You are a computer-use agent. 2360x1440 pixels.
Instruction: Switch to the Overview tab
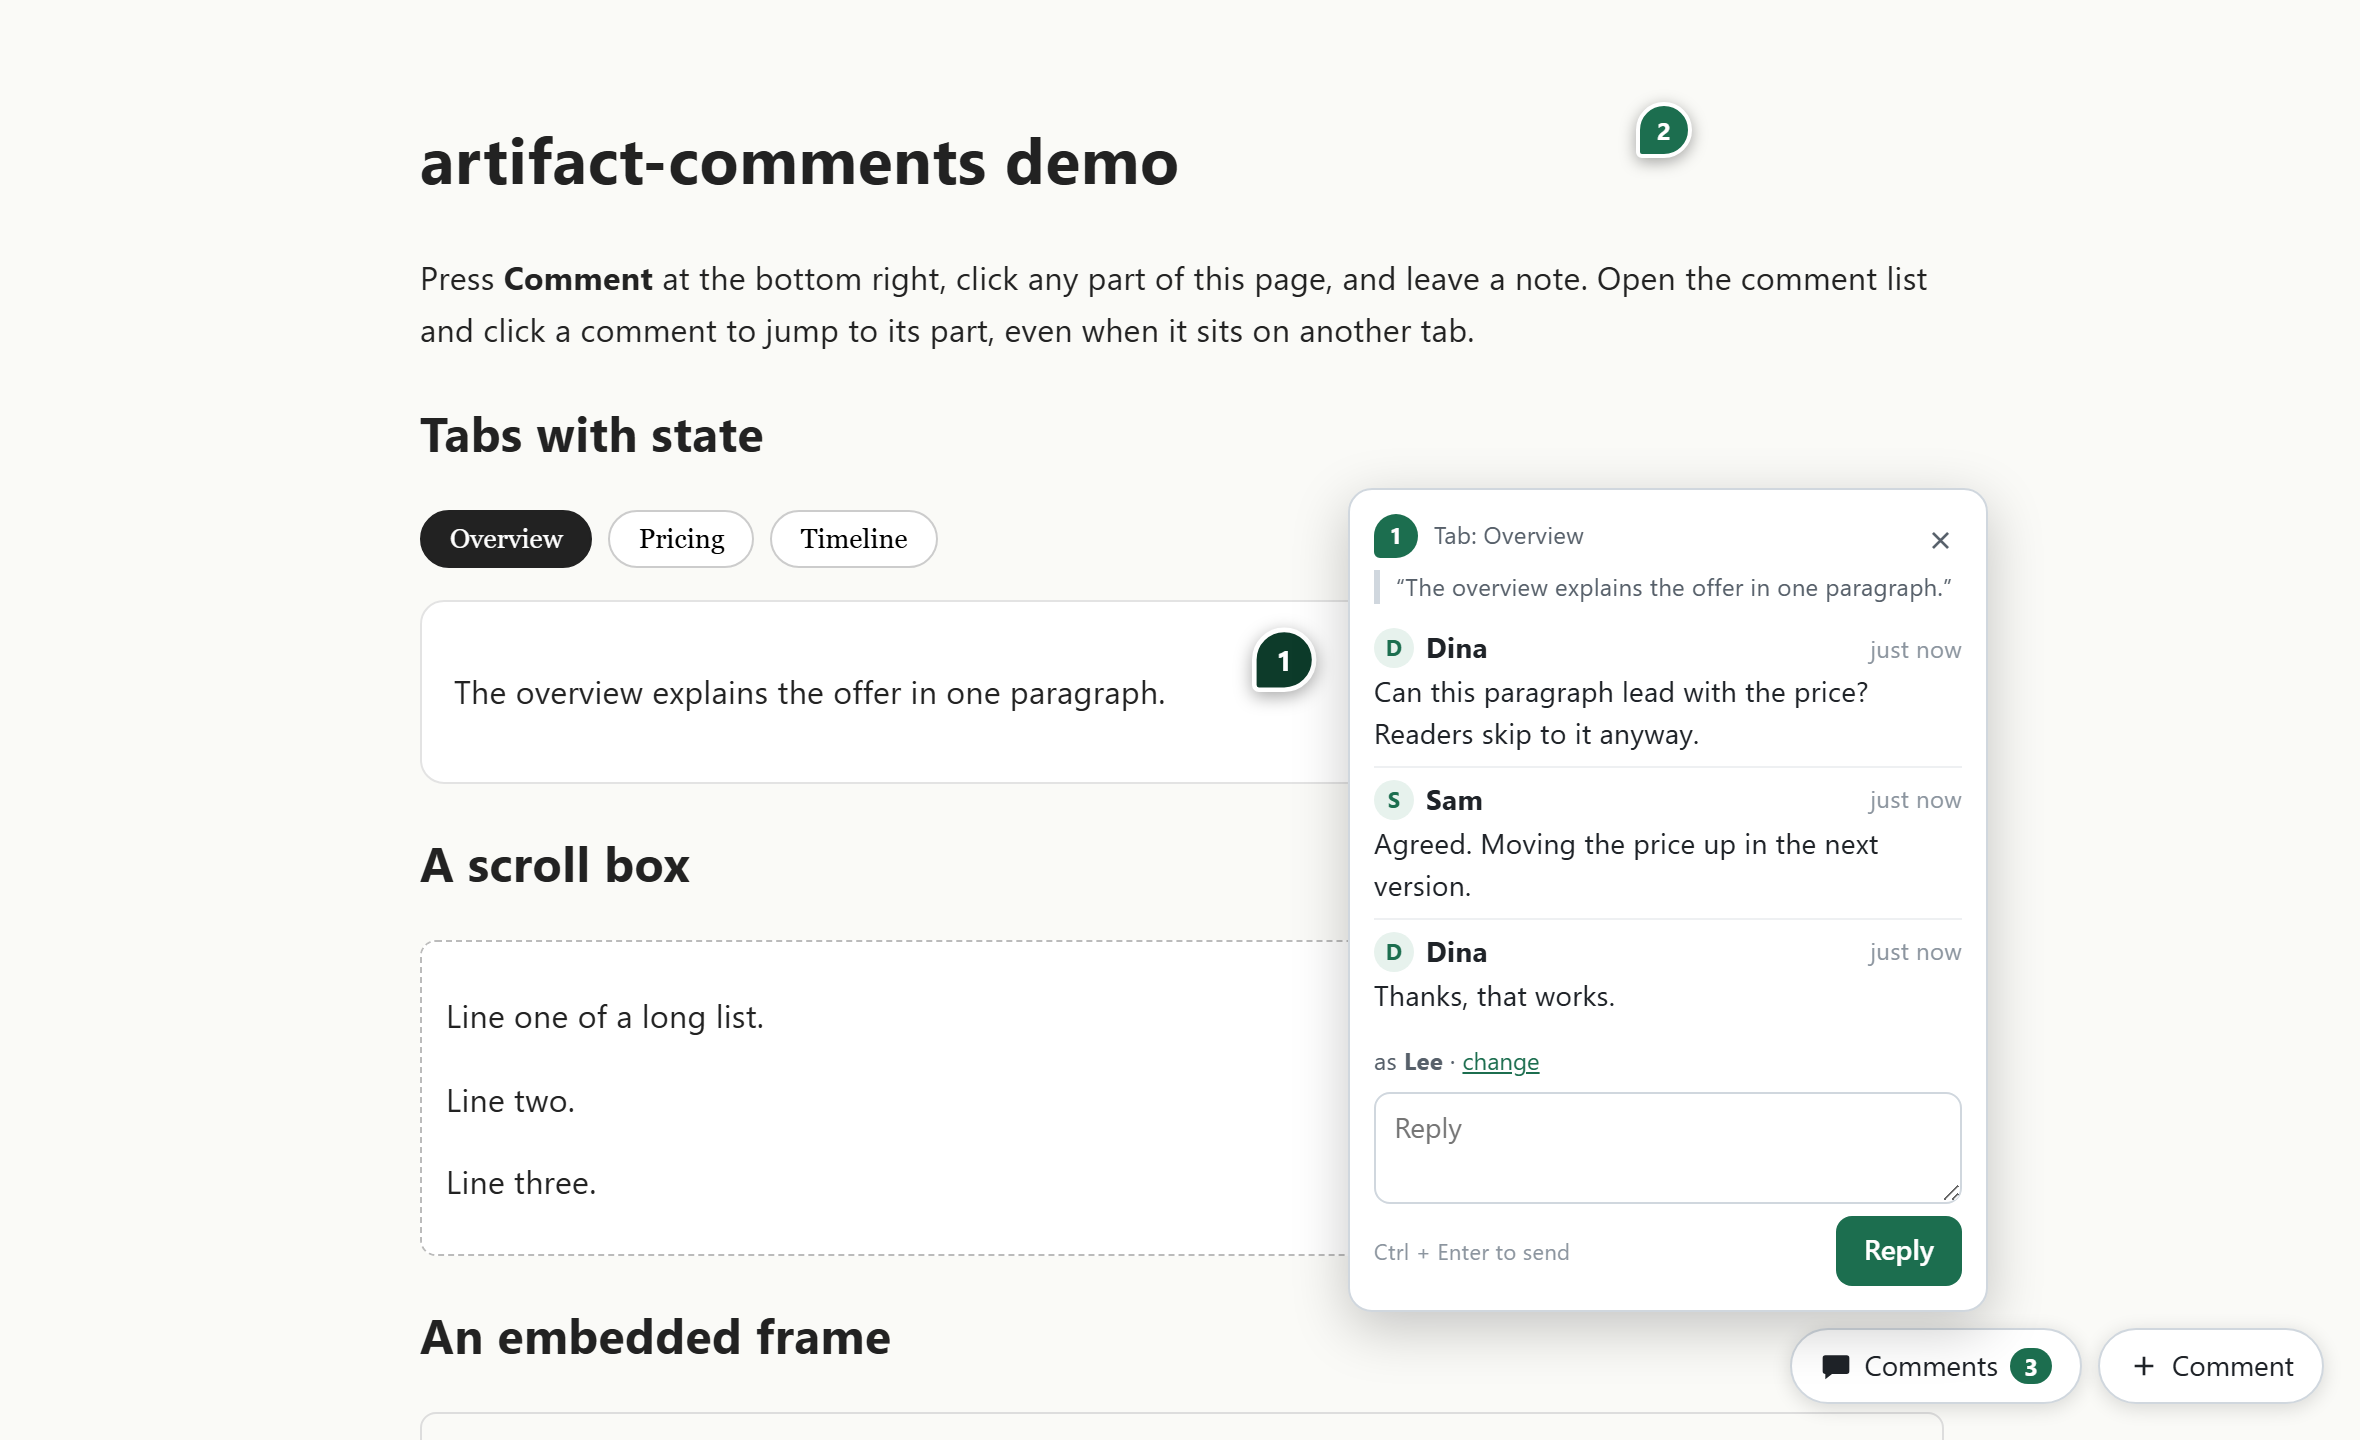coord(506,539)
